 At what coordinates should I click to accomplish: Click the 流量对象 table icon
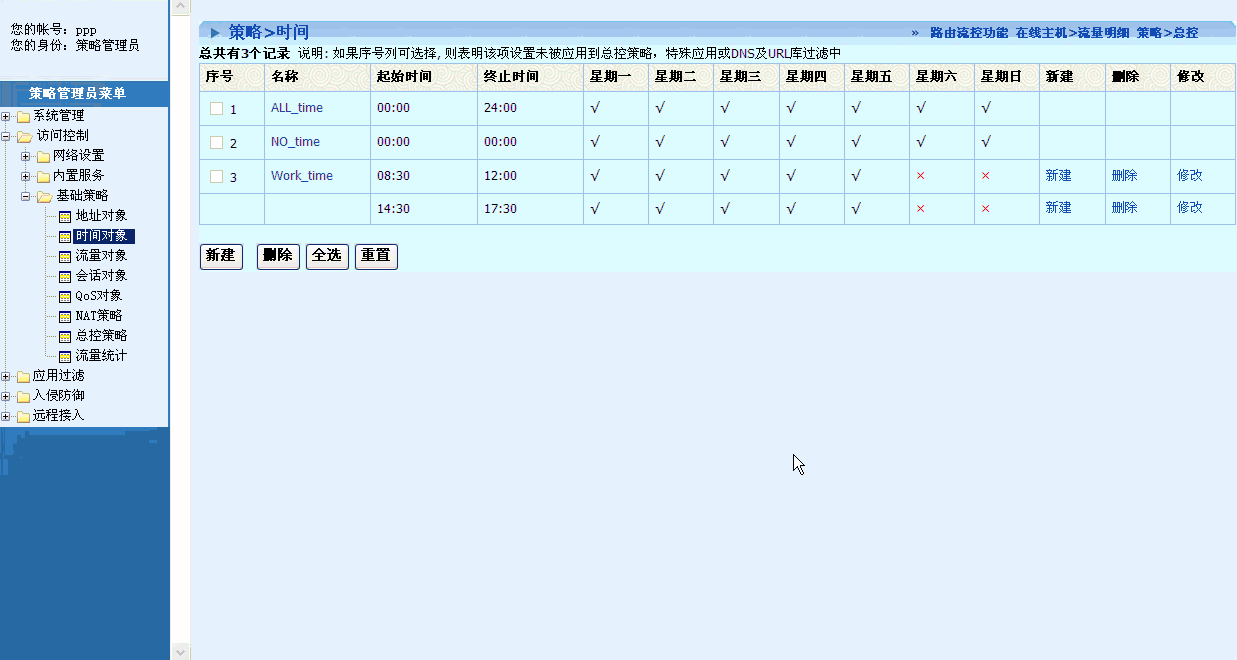(x=65, y=256)
